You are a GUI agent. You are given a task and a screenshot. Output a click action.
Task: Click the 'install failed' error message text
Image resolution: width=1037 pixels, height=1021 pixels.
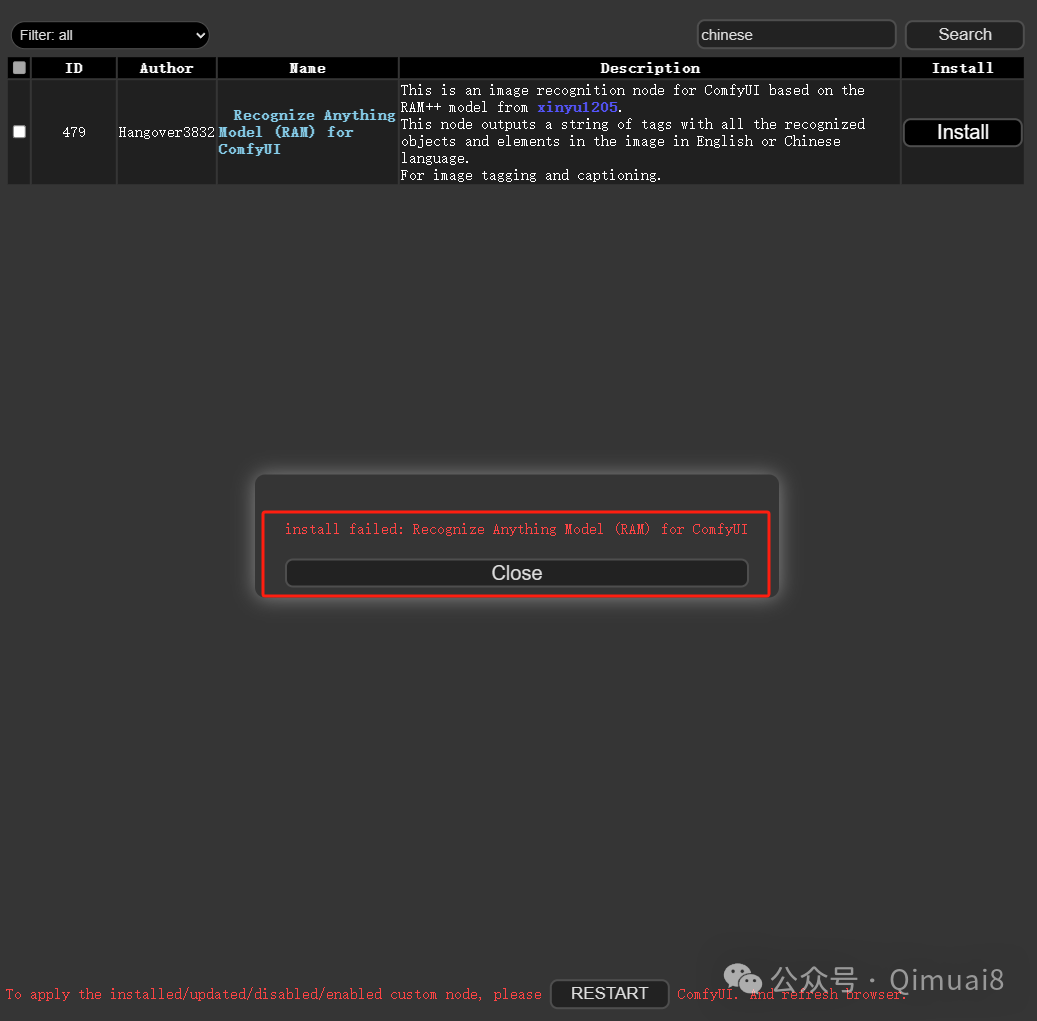tap(516, 529)
